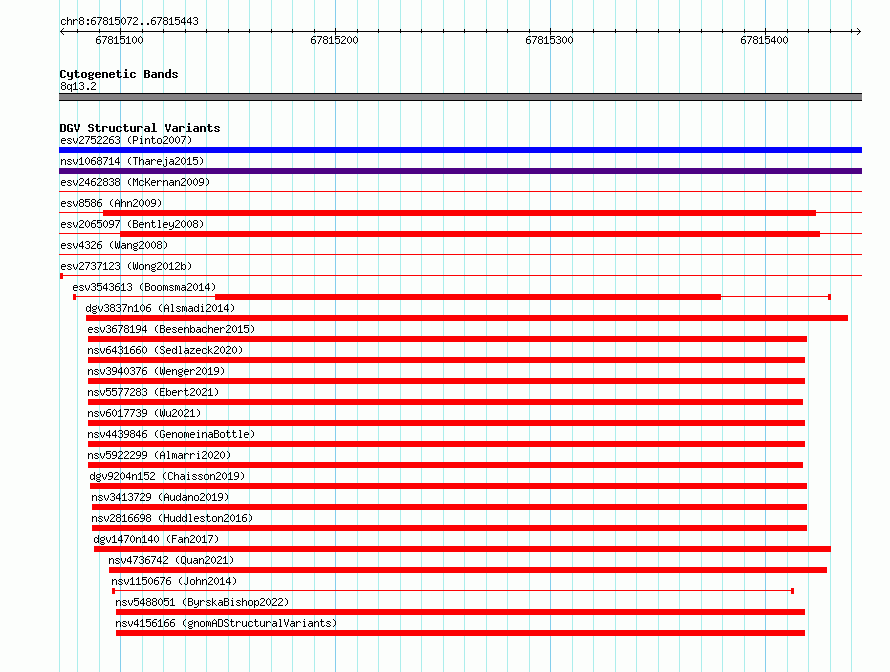
Task: Click the 67815100 ruler position
Action: click(119, 40)
